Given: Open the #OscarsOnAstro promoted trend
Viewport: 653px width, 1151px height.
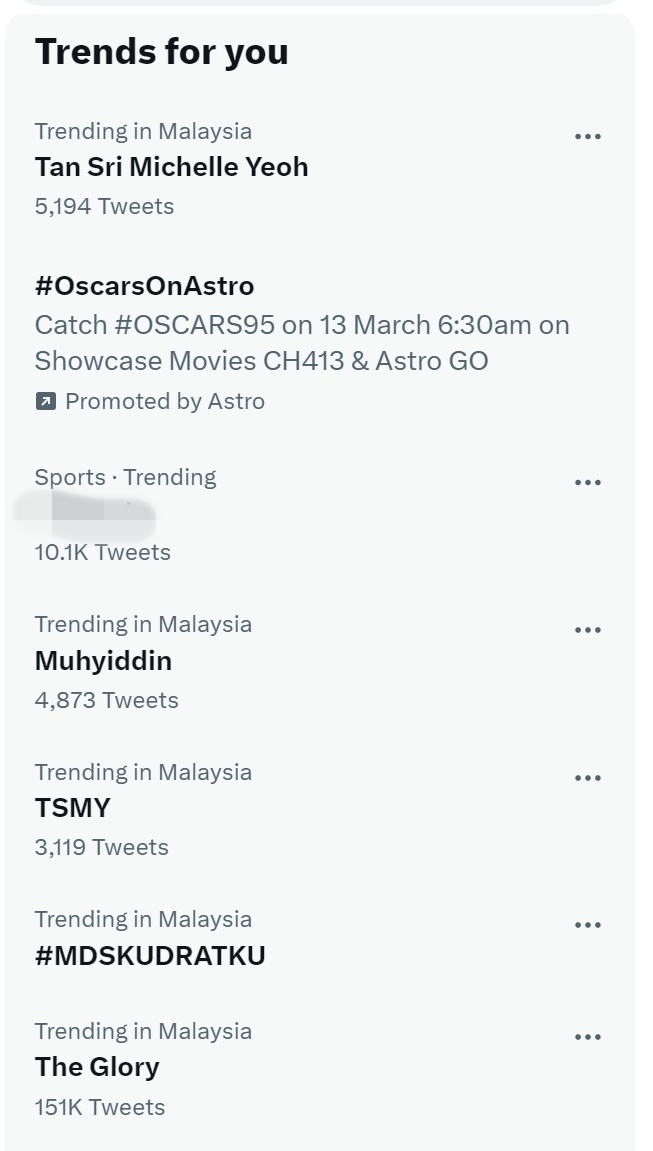Looking at the screenshot, I should tap(144, 286).
